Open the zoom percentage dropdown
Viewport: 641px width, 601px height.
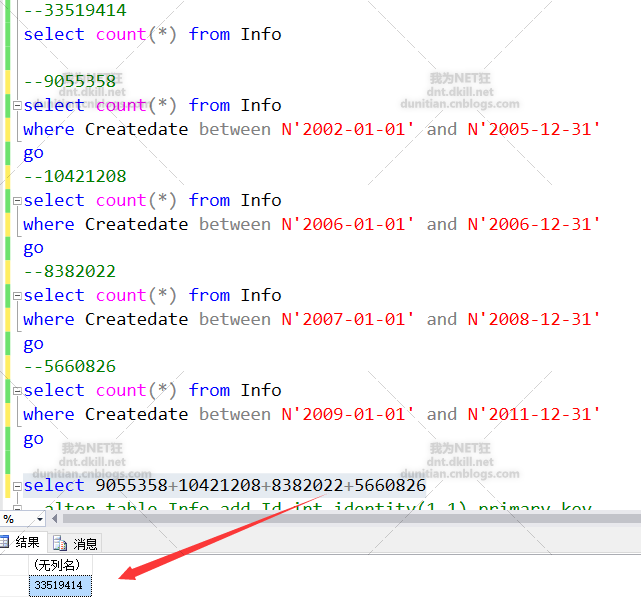(40, 519)
